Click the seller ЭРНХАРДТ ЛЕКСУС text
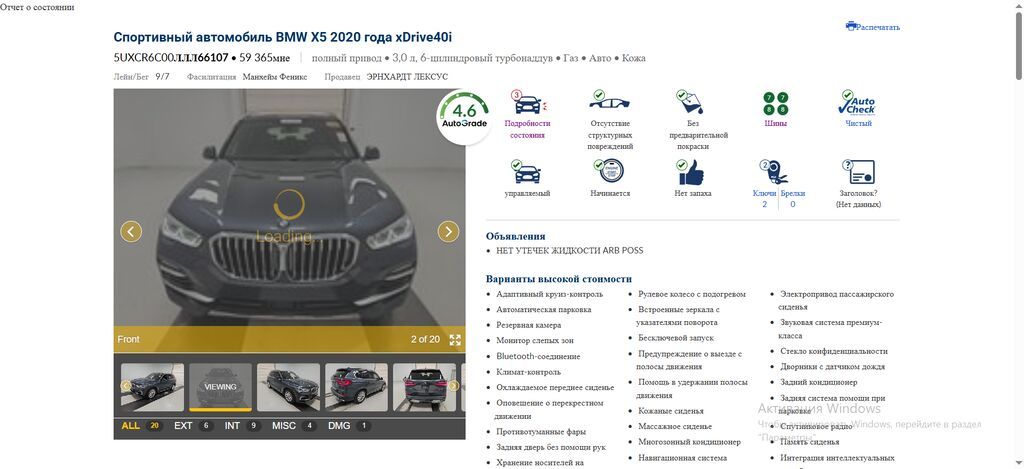Viewport: 1024px width, 469px height. click(408, 76)
